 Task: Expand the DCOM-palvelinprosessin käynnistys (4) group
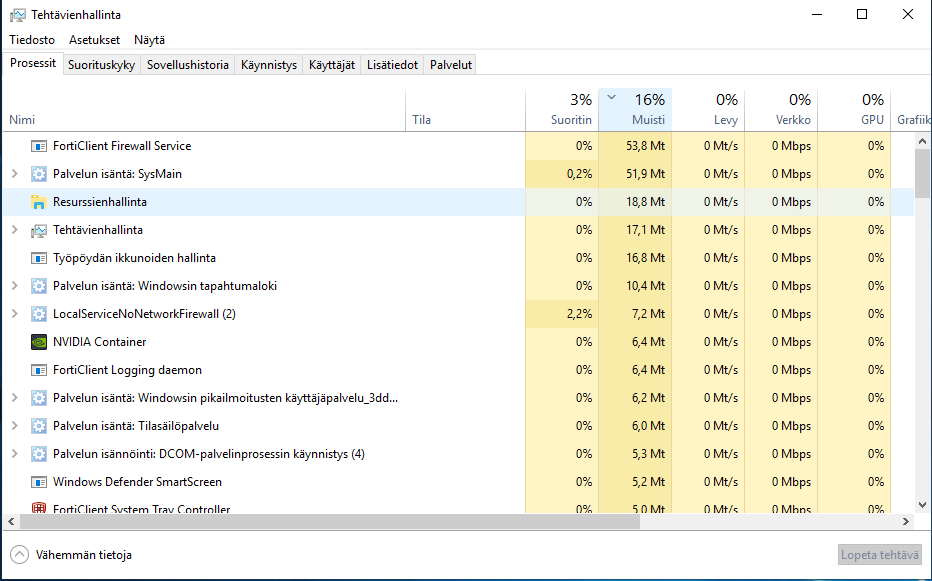click(x=15, y=454)
